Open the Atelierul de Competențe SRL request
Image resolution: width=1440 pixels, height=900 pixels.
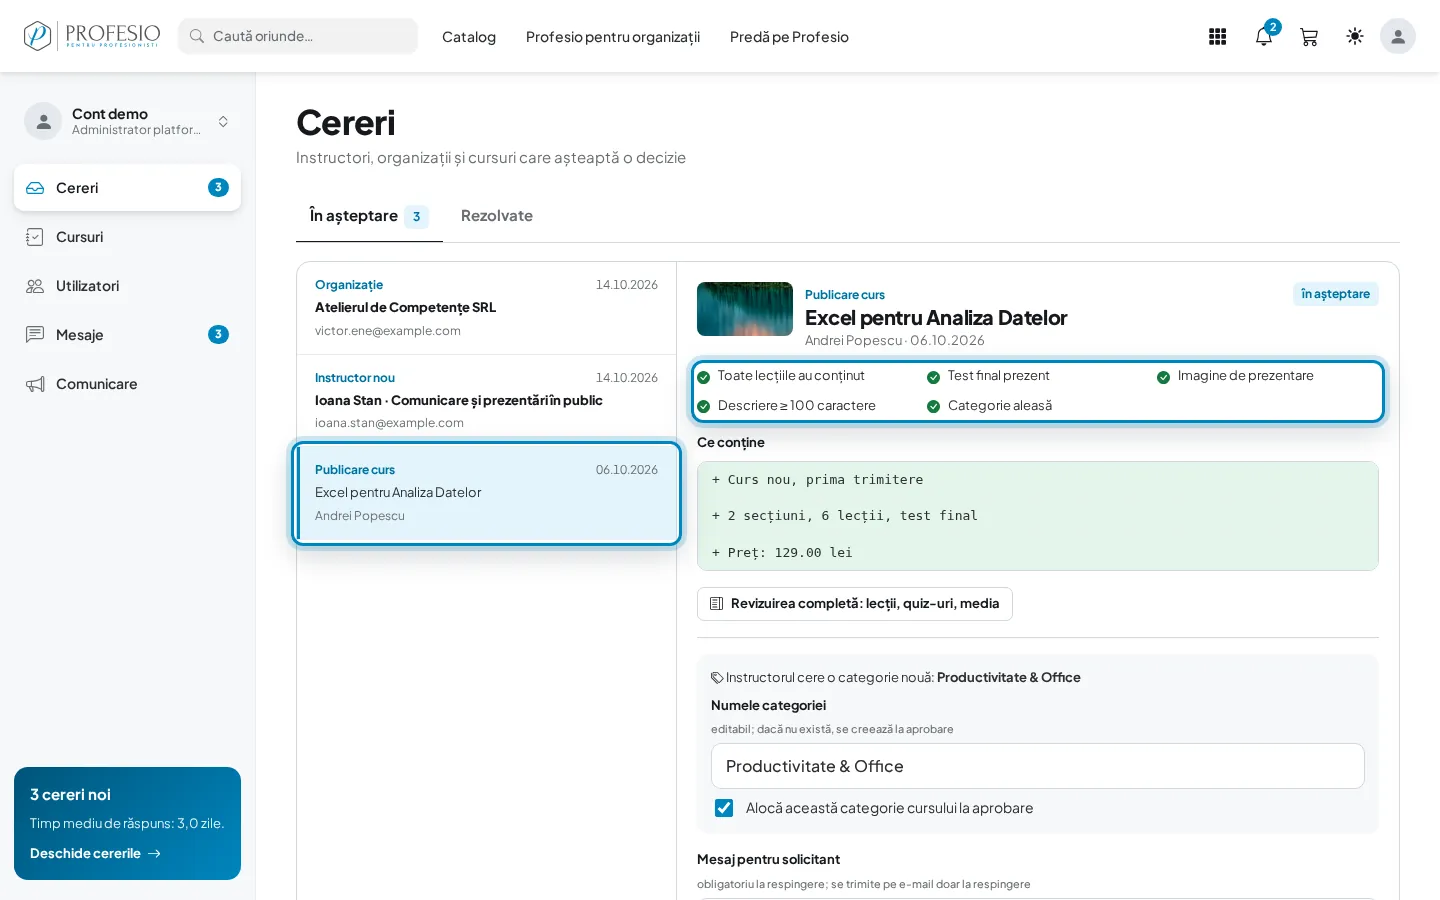[x=487, y=308]
